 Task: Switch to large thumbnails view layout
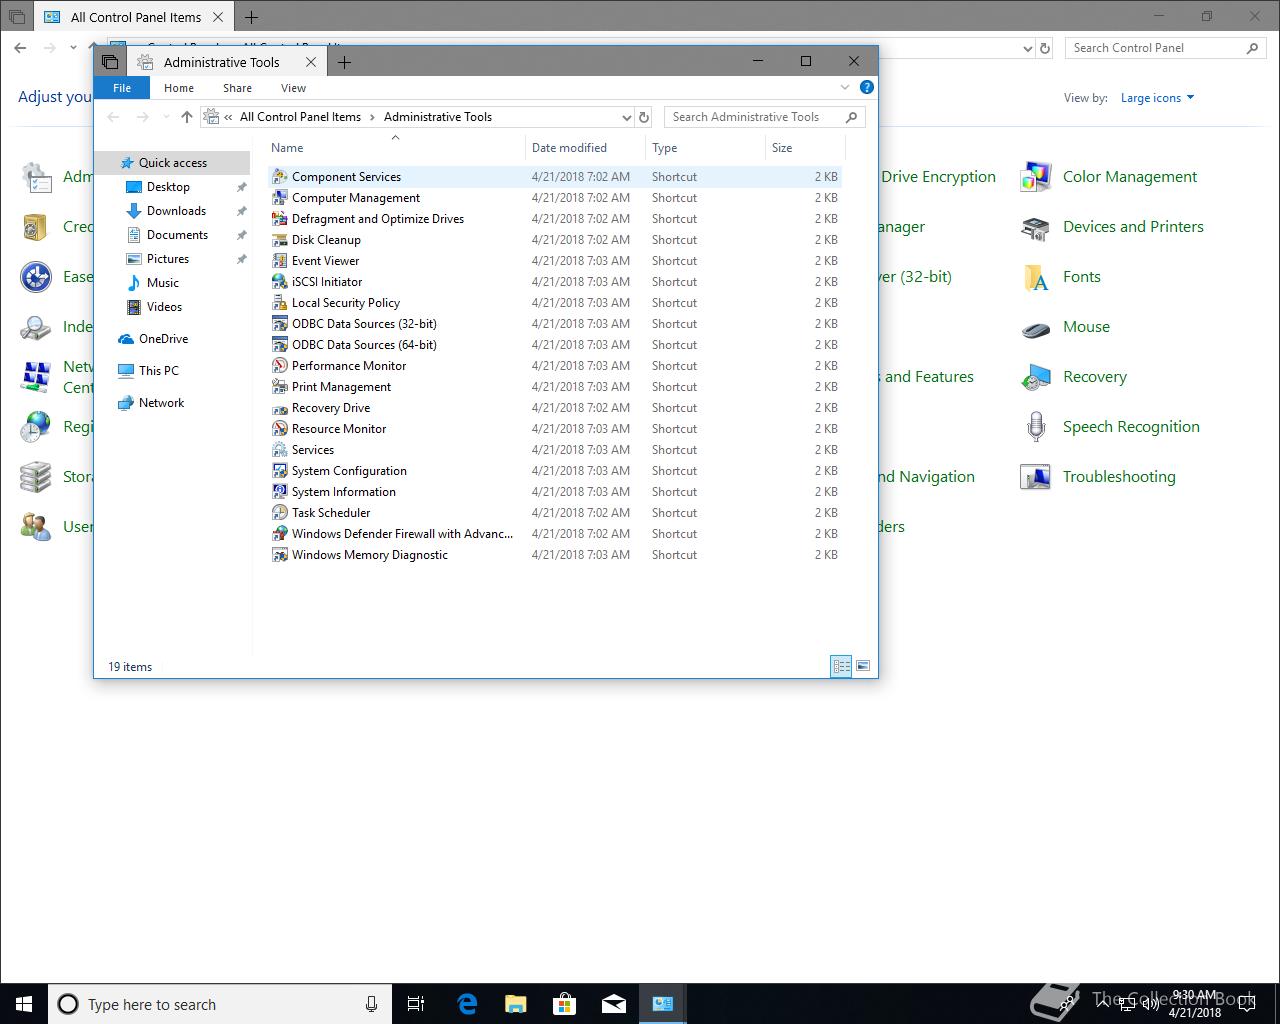(x=863, y=666)
